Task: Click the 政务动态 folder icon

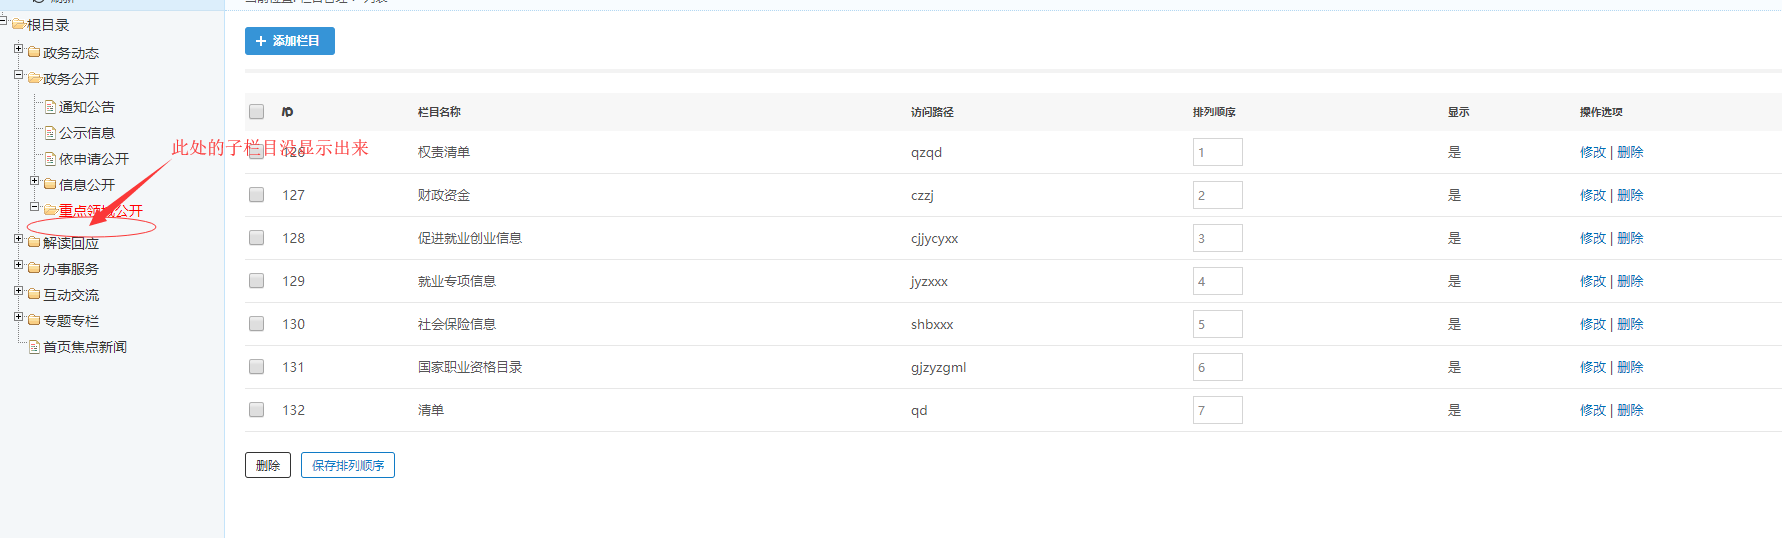Action: pos(34,52)
